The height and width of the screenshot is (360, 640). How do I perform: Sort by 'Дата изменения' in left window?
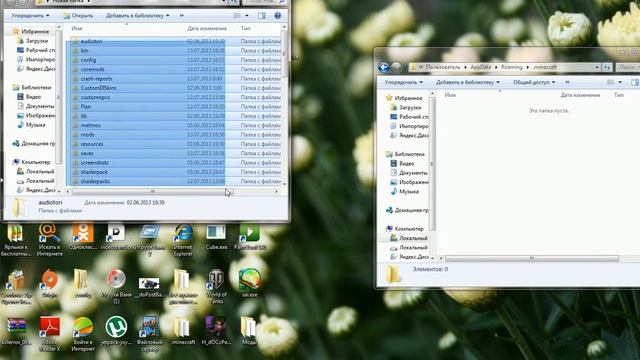(x=207, y=28)
